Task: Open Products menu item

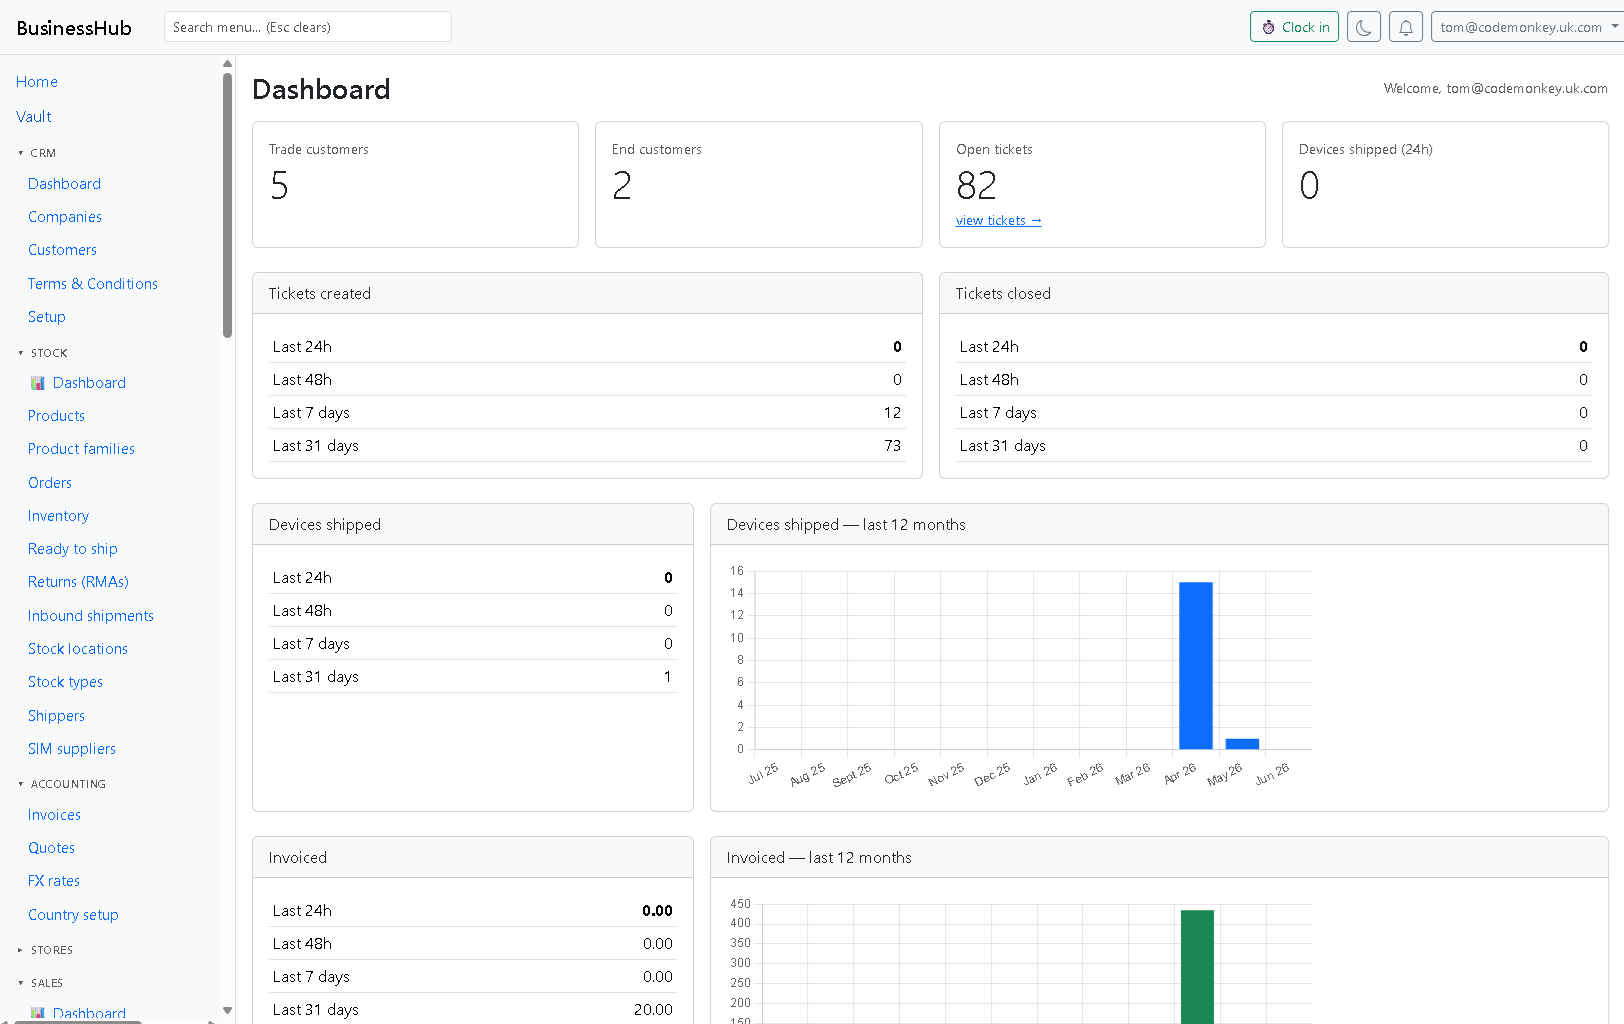Action: [56, 416]
